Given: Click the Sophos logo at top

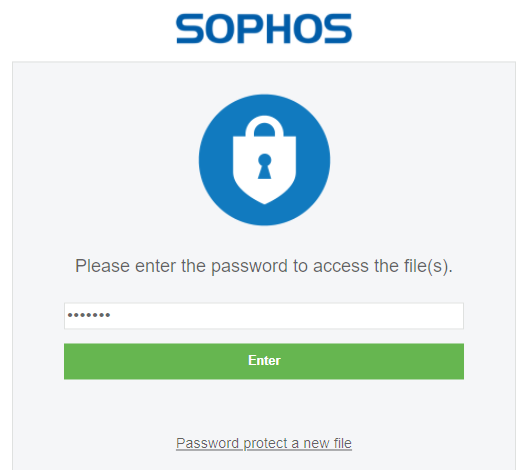Looking at the screenshot, I should click(264, 29).
